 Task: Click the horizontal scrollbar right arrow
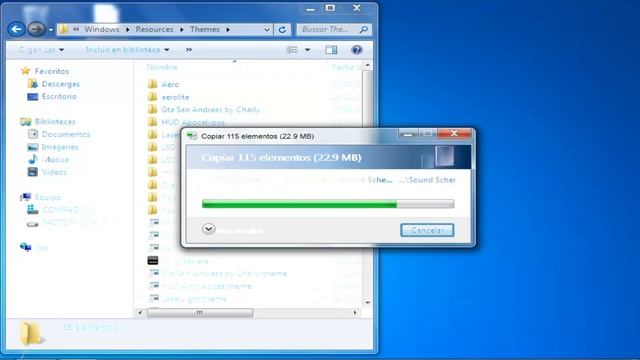coord(355,313)
